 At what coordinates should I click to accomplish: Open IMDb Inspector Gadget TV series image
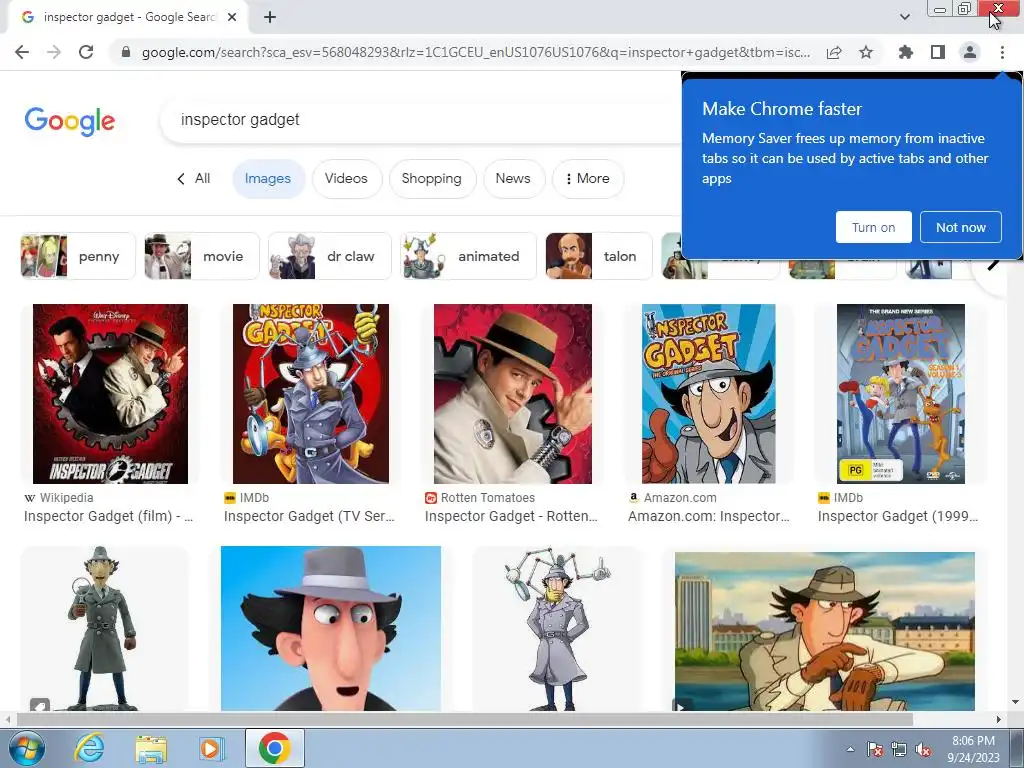coord(311,394)
